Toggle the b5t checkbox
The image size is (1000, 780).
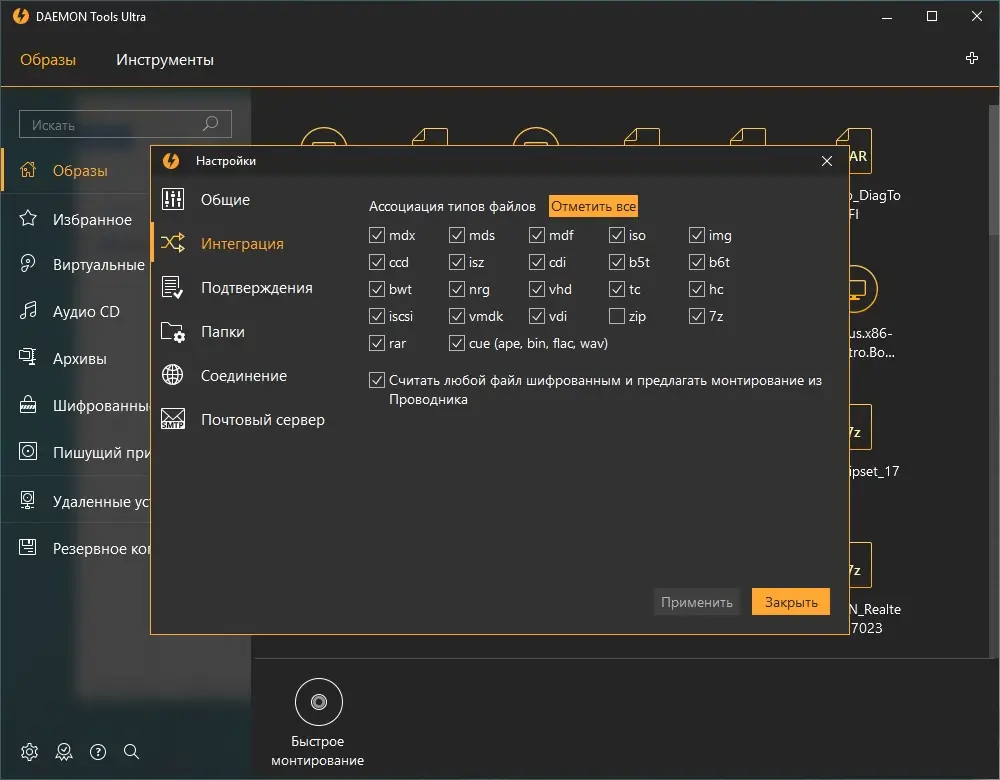click(617, 262)
